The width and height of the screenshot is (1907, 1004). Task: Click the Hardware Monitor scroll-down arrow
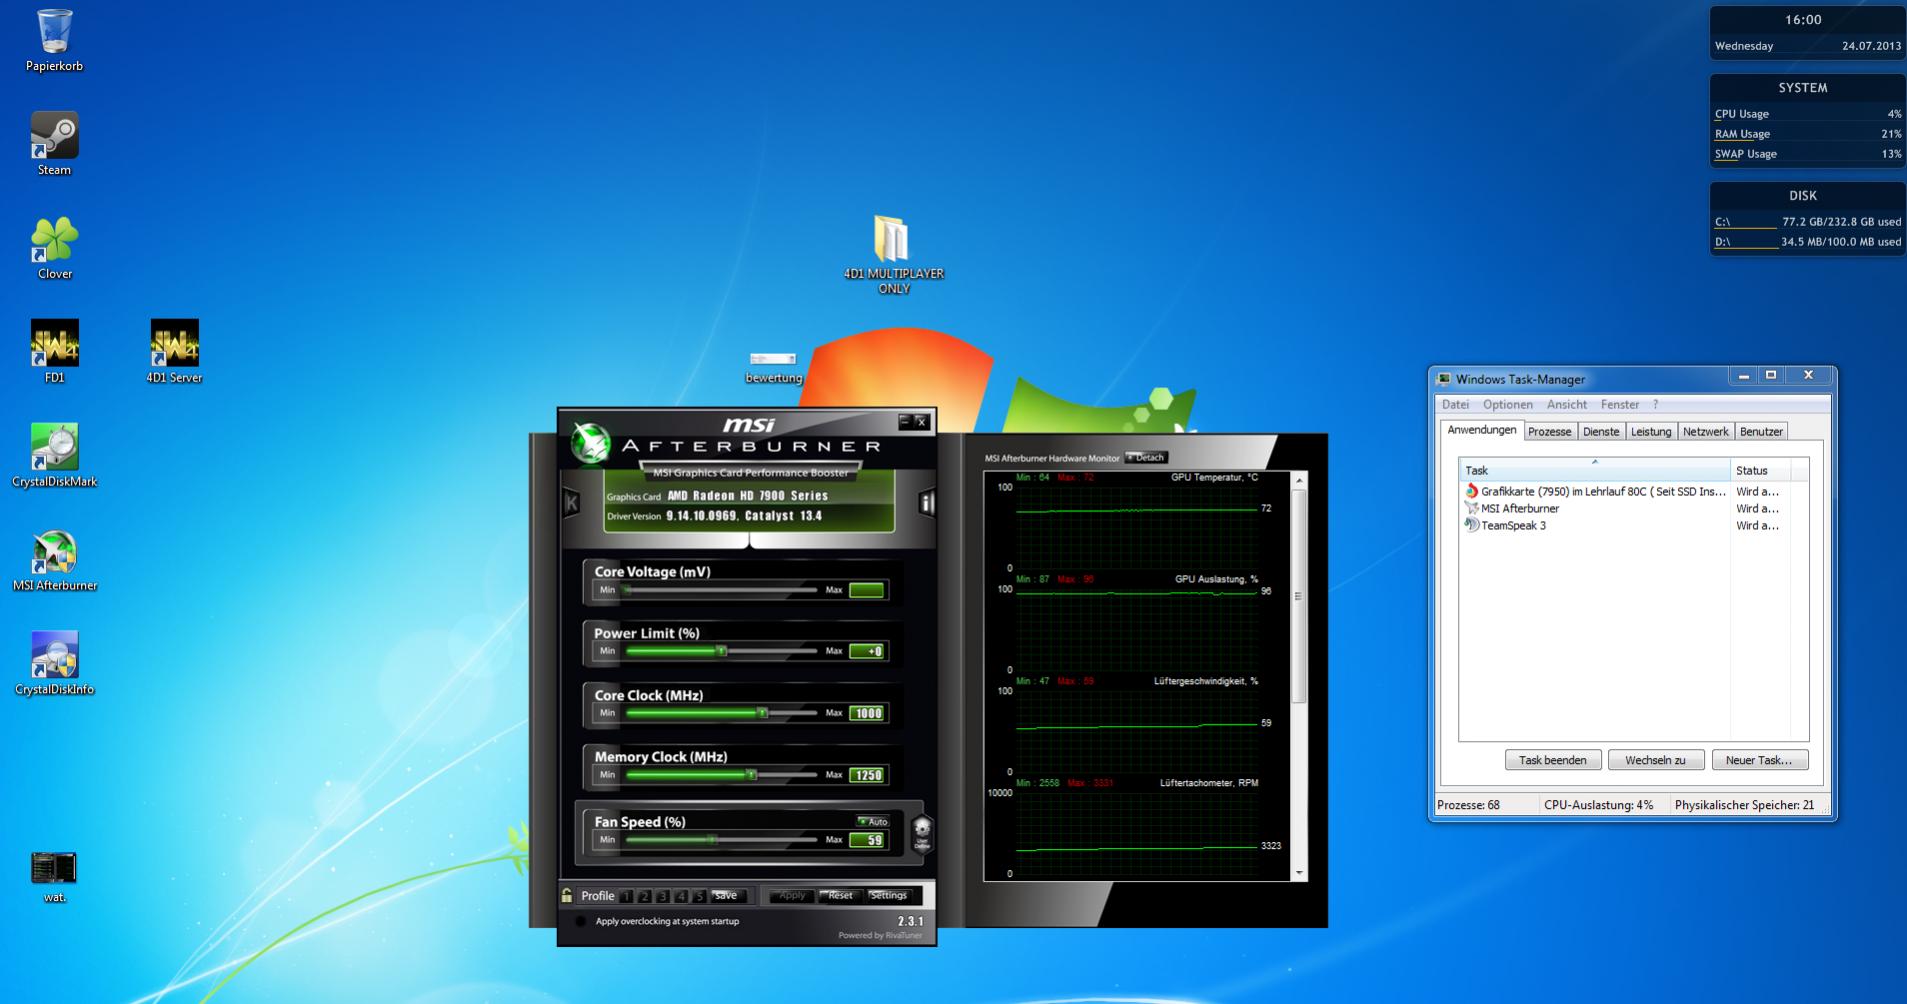tap(1299, 873)
